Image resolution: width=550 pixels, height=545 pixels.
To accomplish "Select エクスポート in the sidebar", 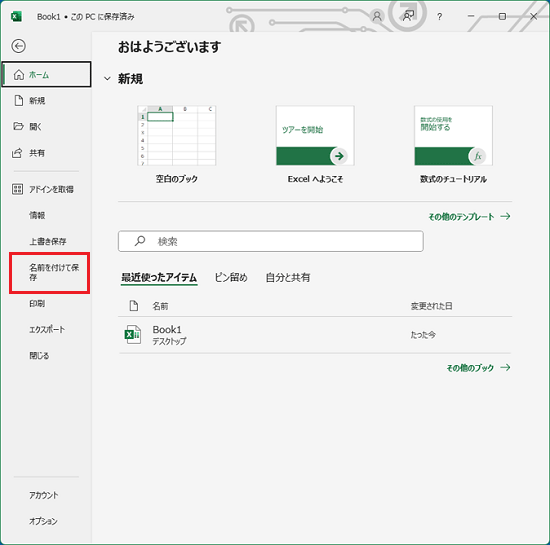I will [47, 330].
